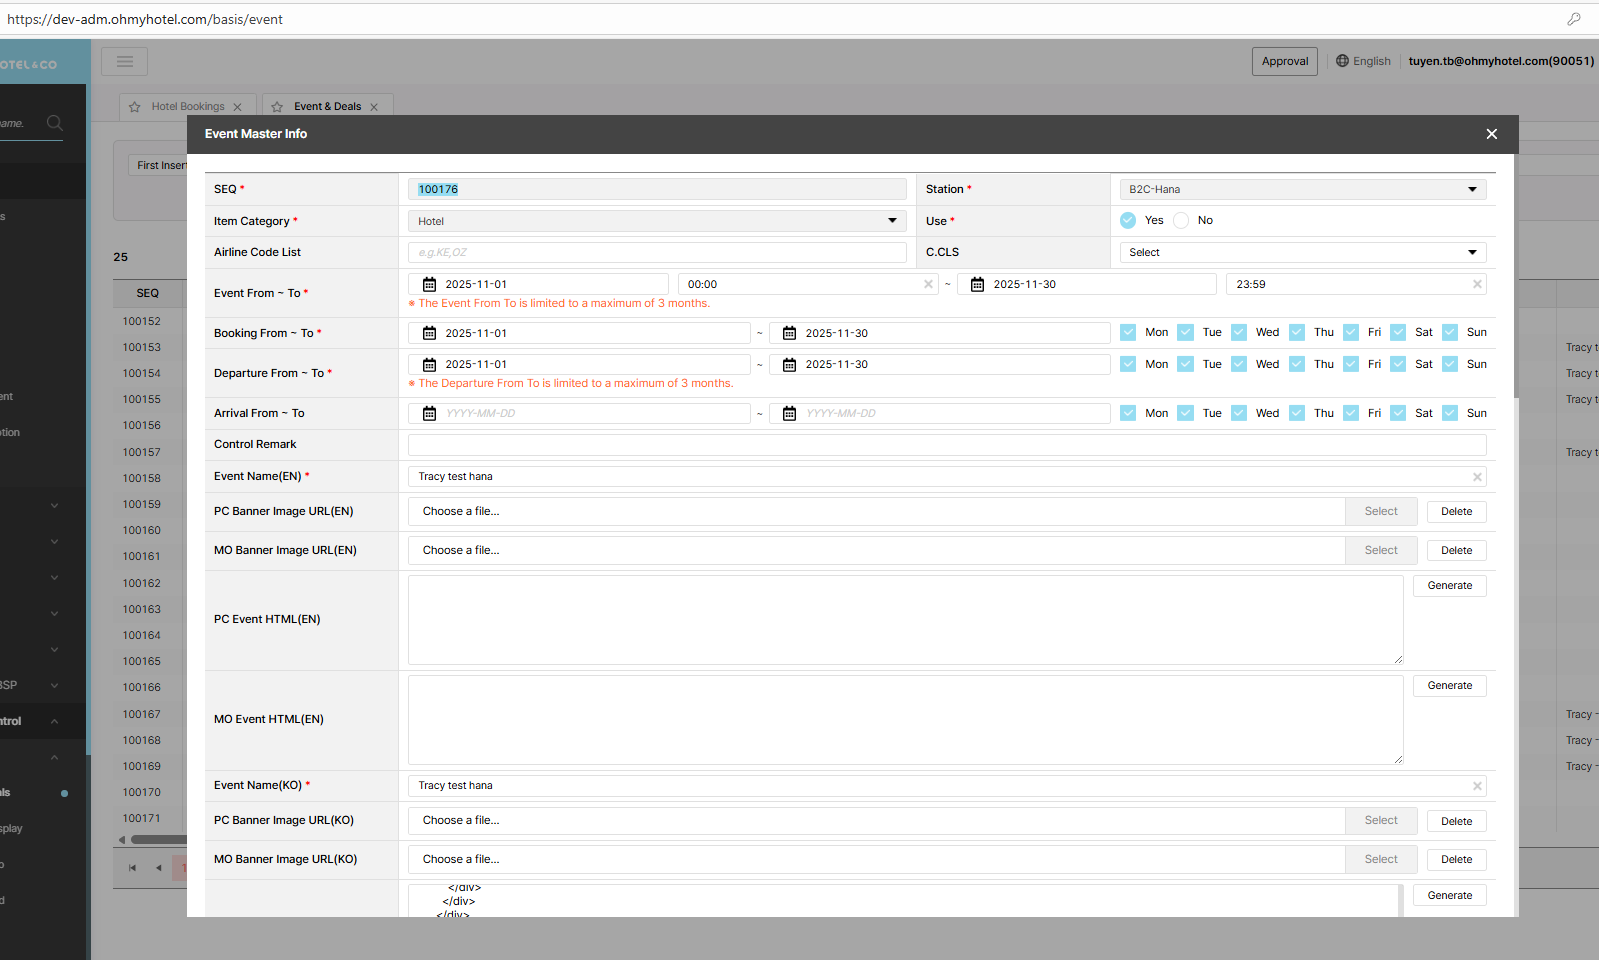Switch to the Hotel Bookings tab

187,107
